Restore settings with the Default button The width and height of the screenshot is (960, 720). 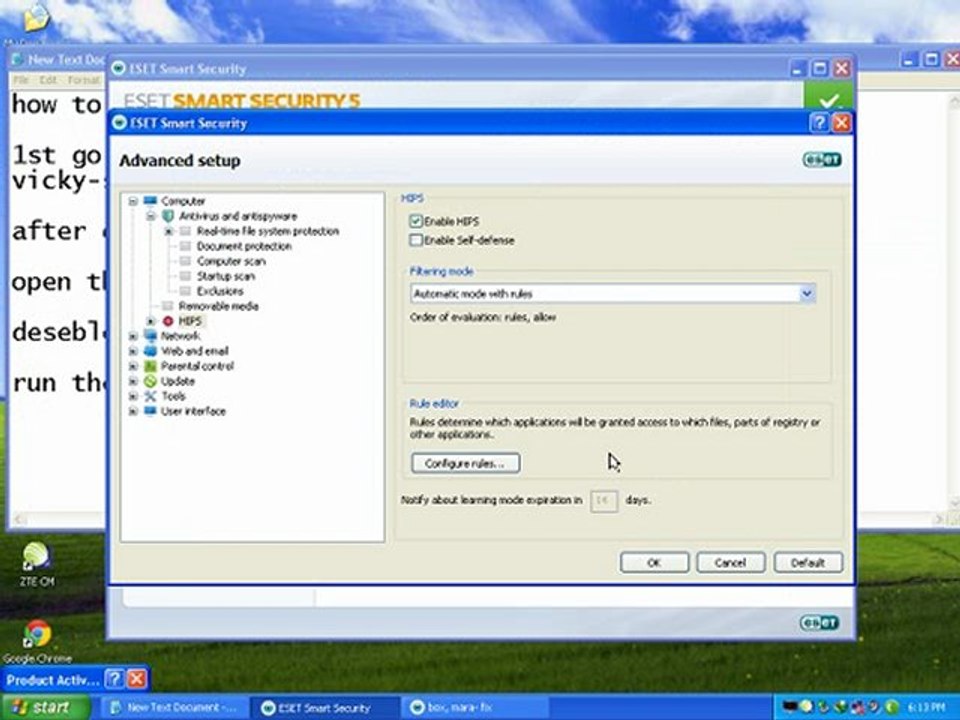coord(808,563)
